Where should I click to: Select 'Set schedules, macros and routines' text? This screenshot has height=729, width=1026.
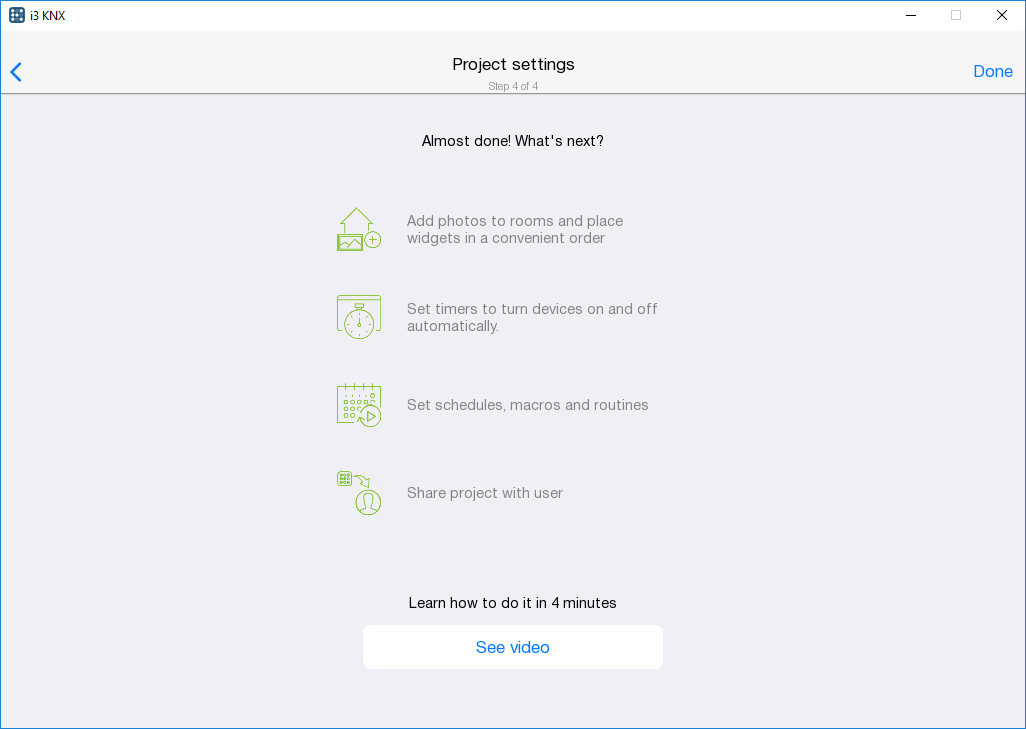[x=527, y=405]
